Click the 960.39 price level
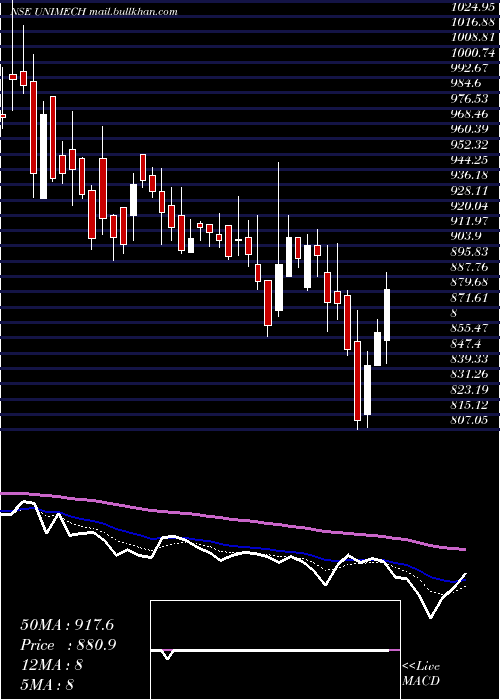 coord(470,129)
